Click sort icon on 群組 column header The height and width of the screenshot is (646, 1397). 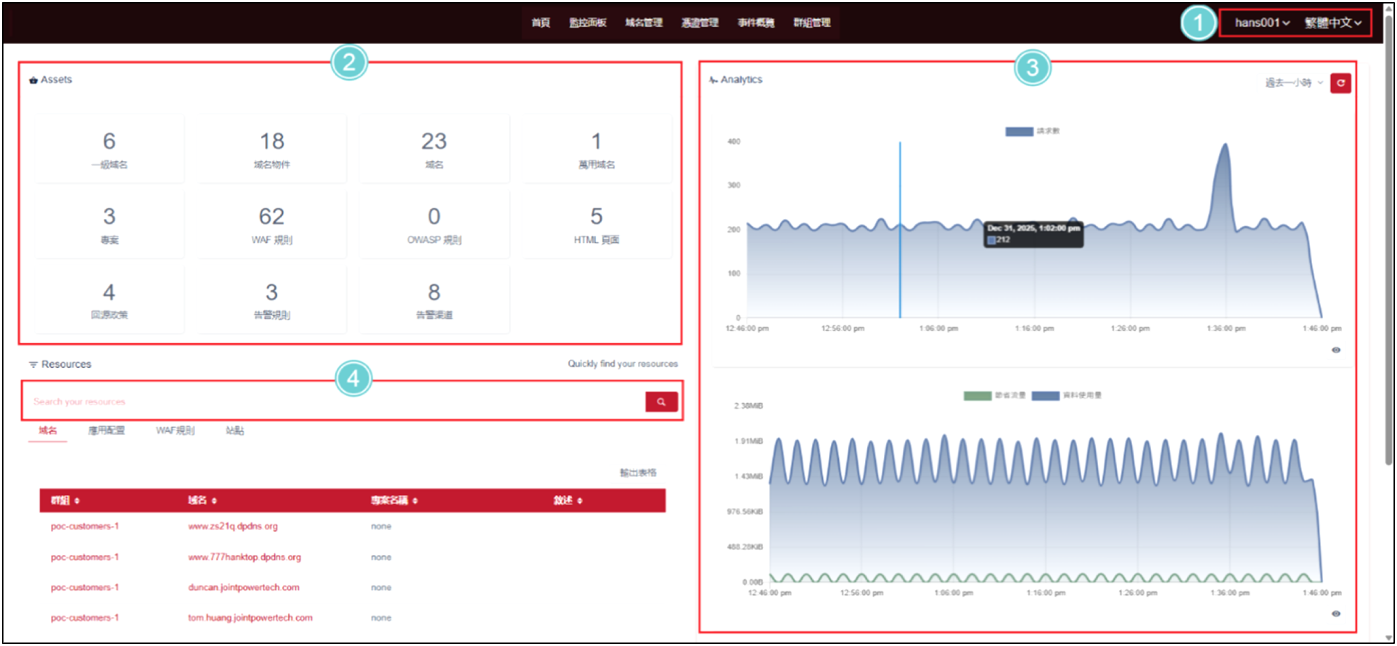tap(77, 501)
